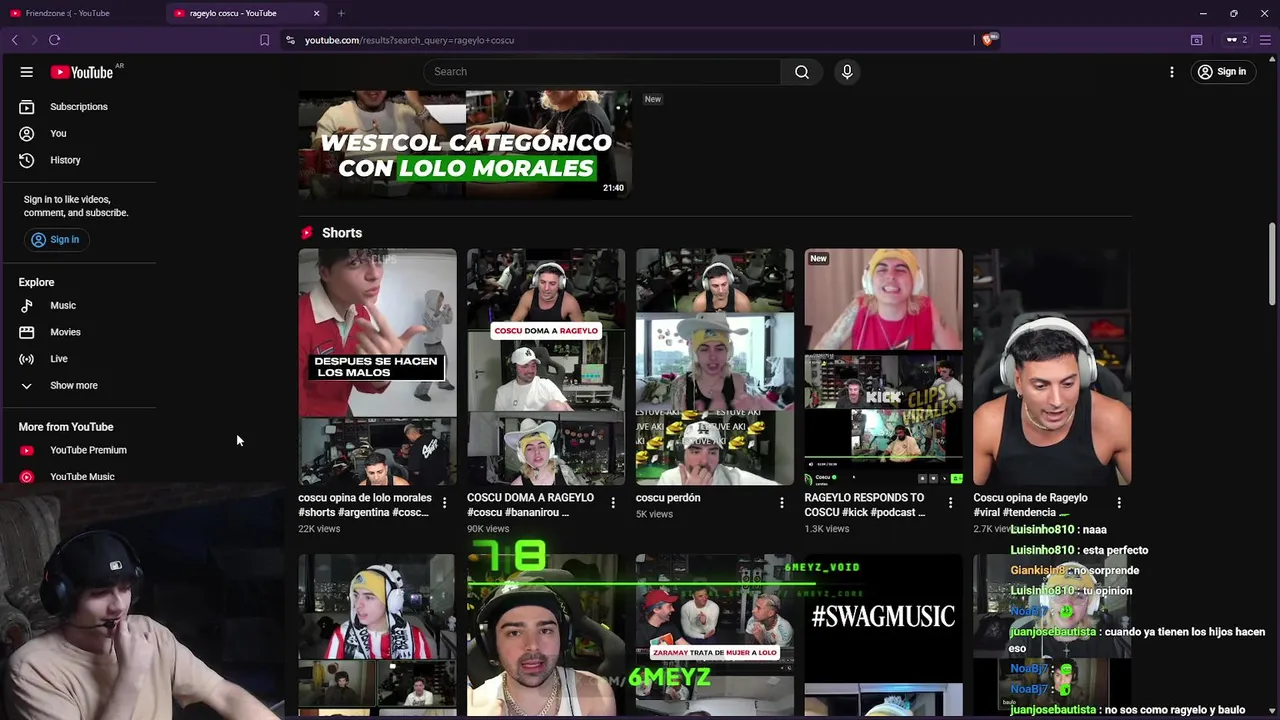
Task: Click the Subscriptions sidebar icon
Action: [x=27, y=107]
